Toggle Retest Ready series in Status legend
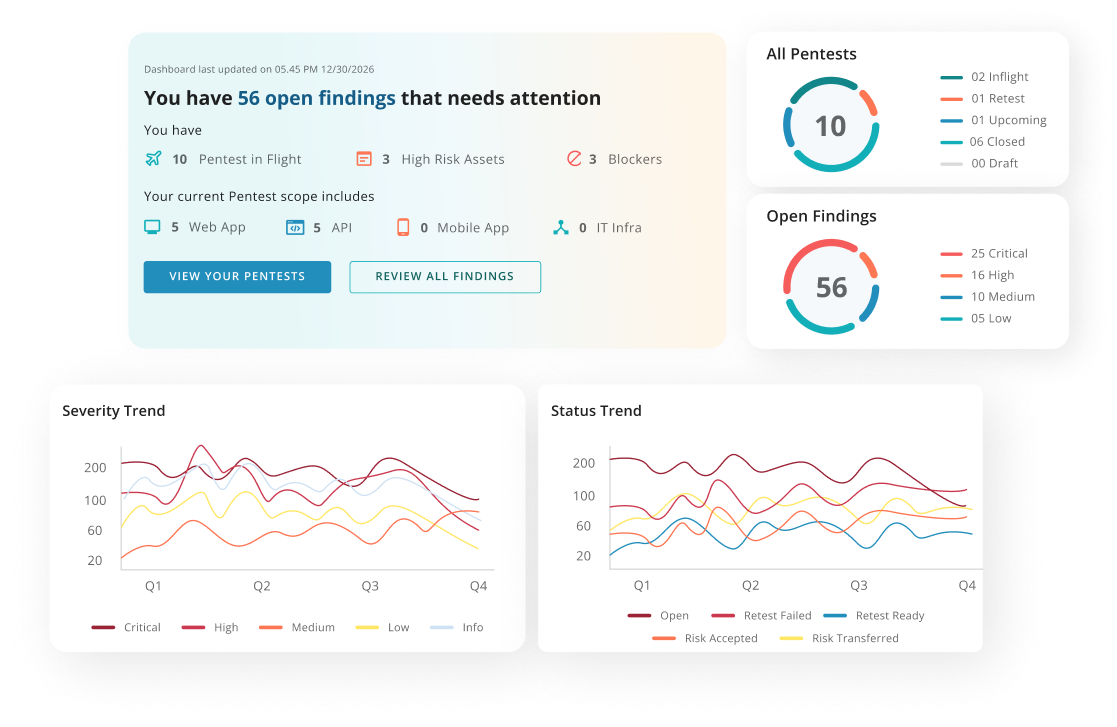This screenshot has height=727, width=1117. pyautogui.click(x=874, y=615)
